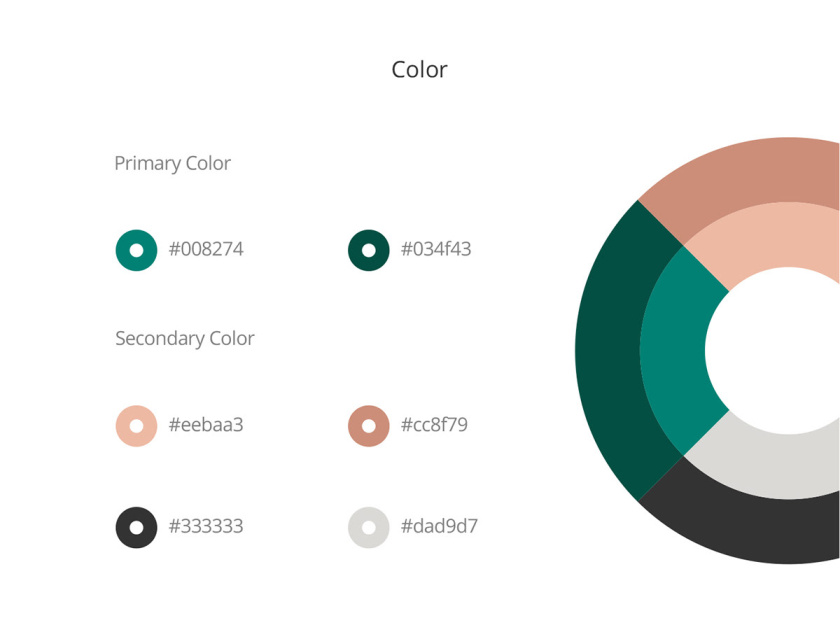This screenshot has height=625, width=840.
Task: Pick the #dad9d7 light gray swatch
Action: [368, 527]
